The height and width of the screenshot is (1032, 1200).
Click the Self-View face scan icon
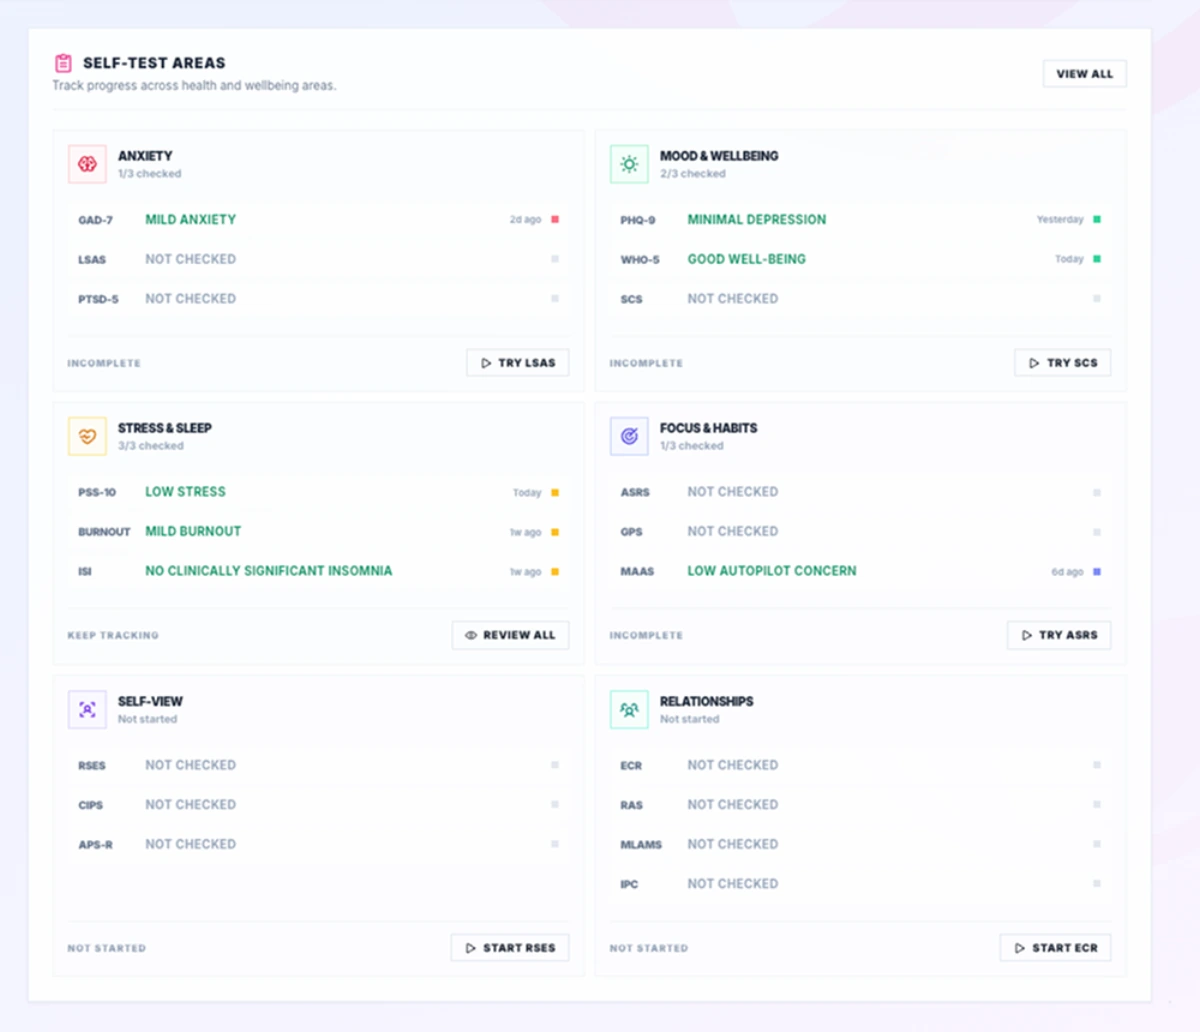[87, 710]
